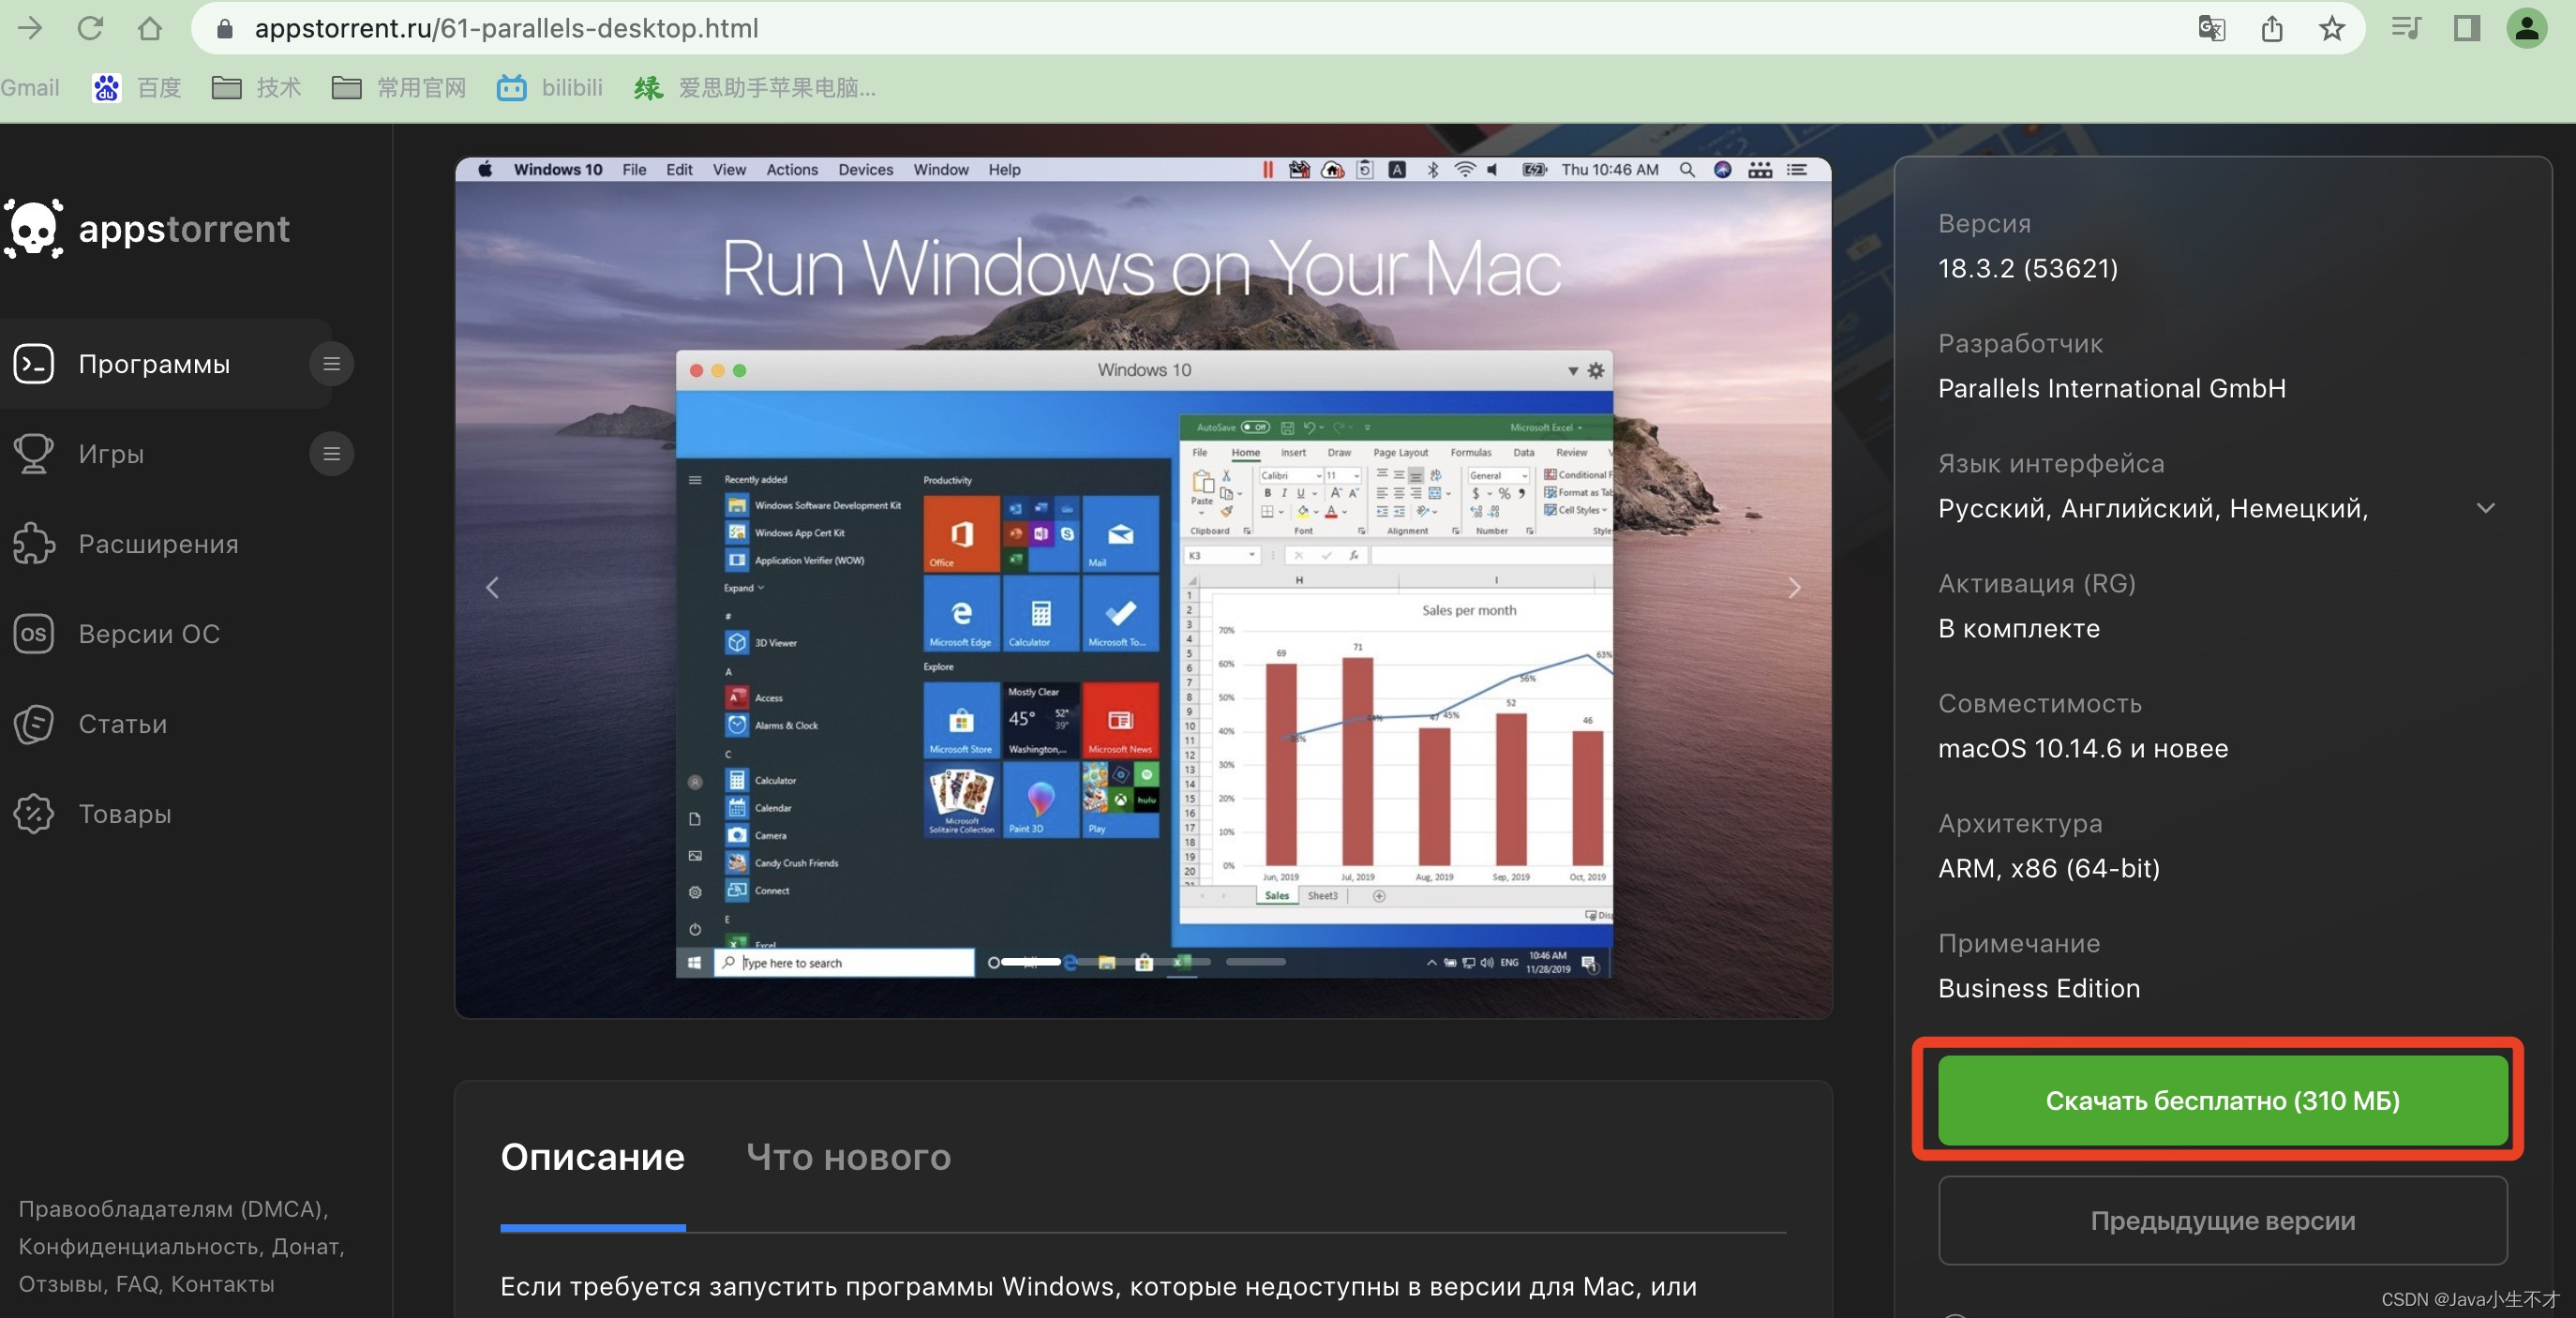The width and height of the screenshot is (2576, 1318).
Task: Open the Версии ОС sidebar section
Action: [x=148, y=634]
